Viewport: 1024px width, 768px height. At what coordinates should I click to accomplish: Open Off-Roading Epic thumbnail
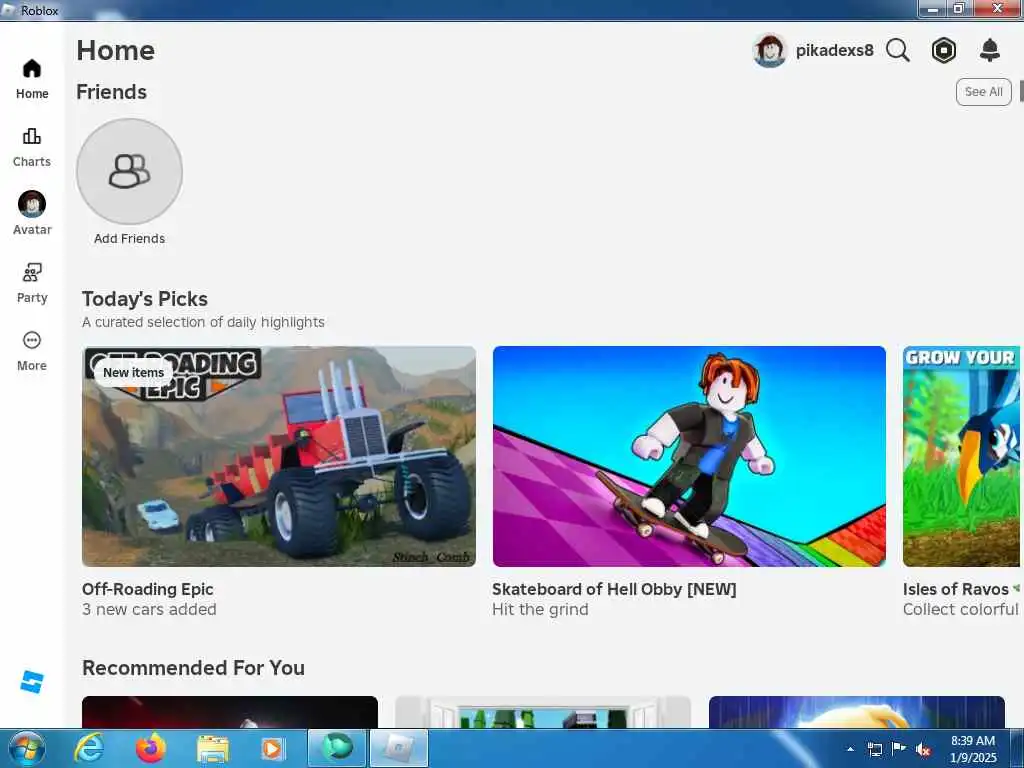[x=279, y=456]
